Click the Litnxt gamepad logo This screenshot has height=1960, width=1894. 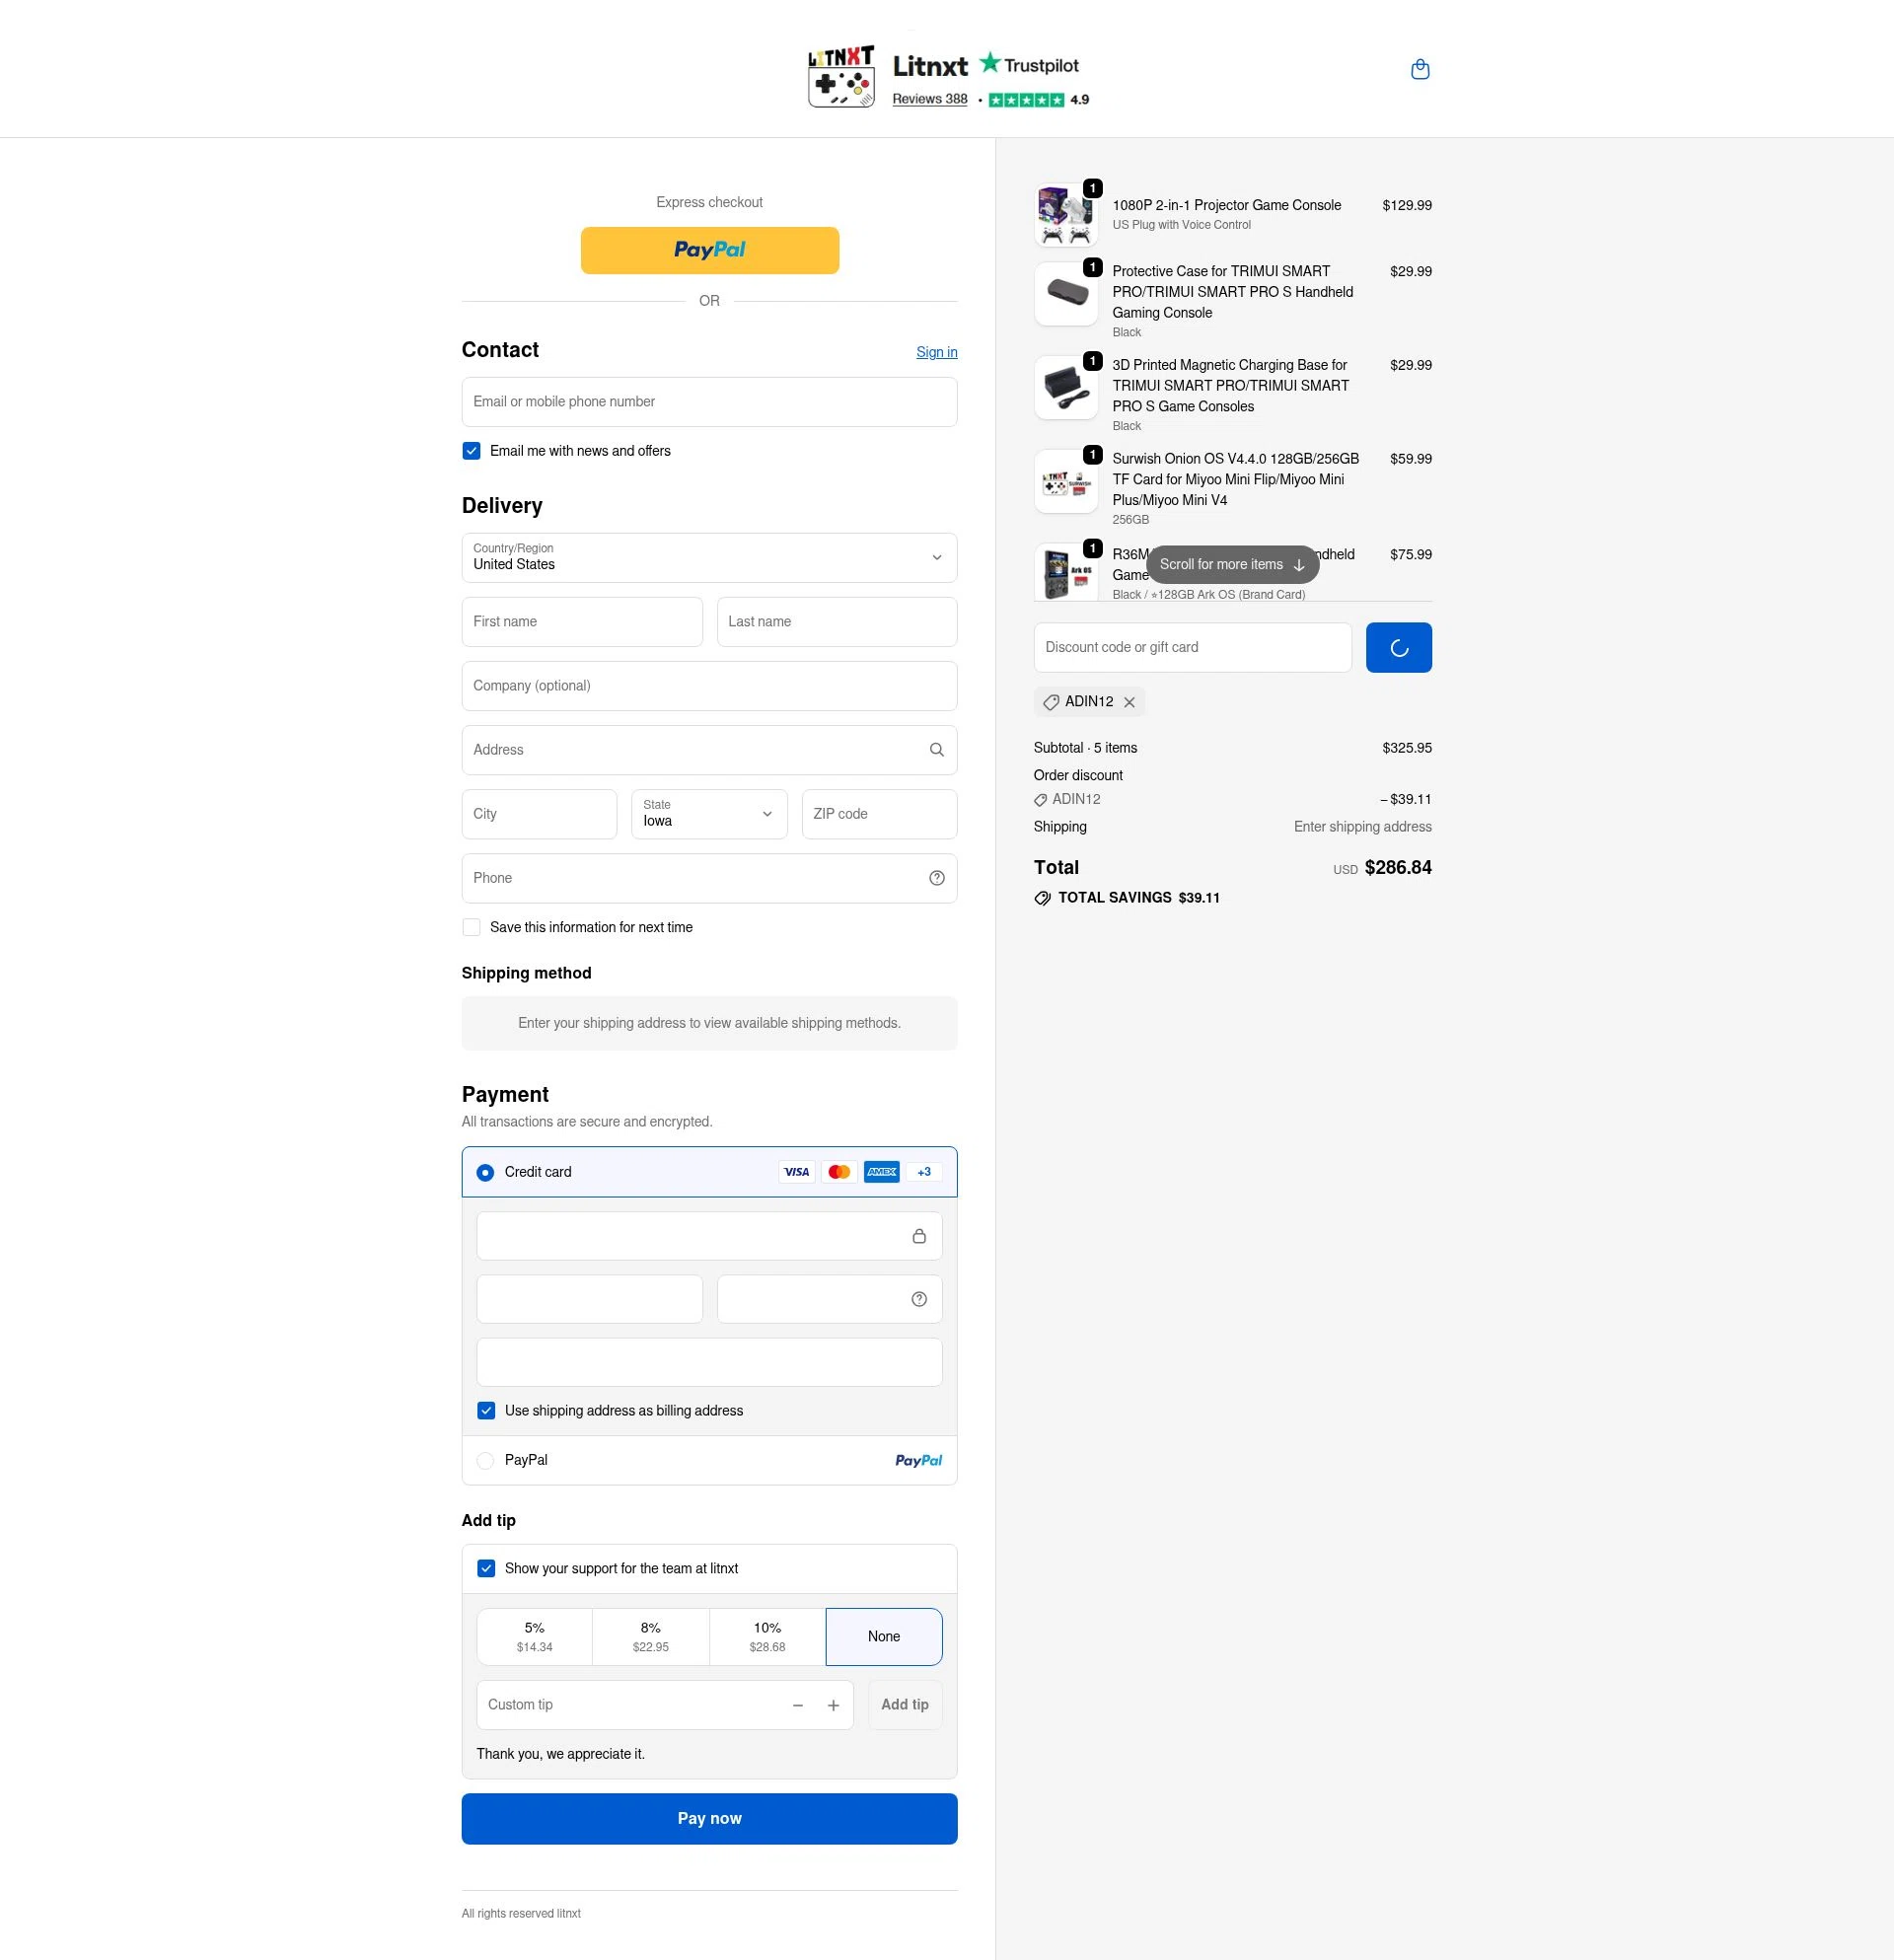(841, 76)
